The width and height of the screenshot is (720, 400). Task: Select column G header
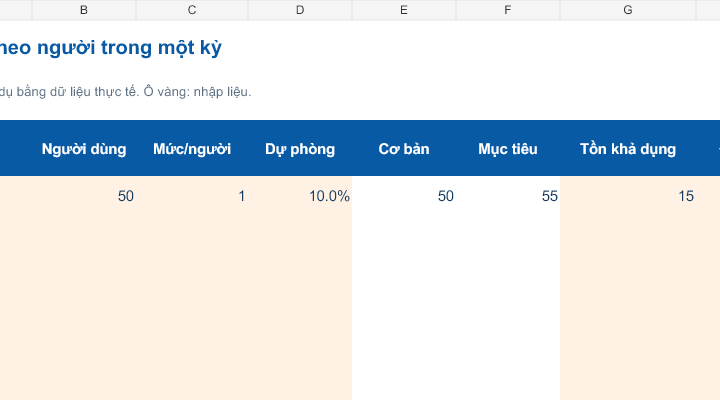point(628,10)
